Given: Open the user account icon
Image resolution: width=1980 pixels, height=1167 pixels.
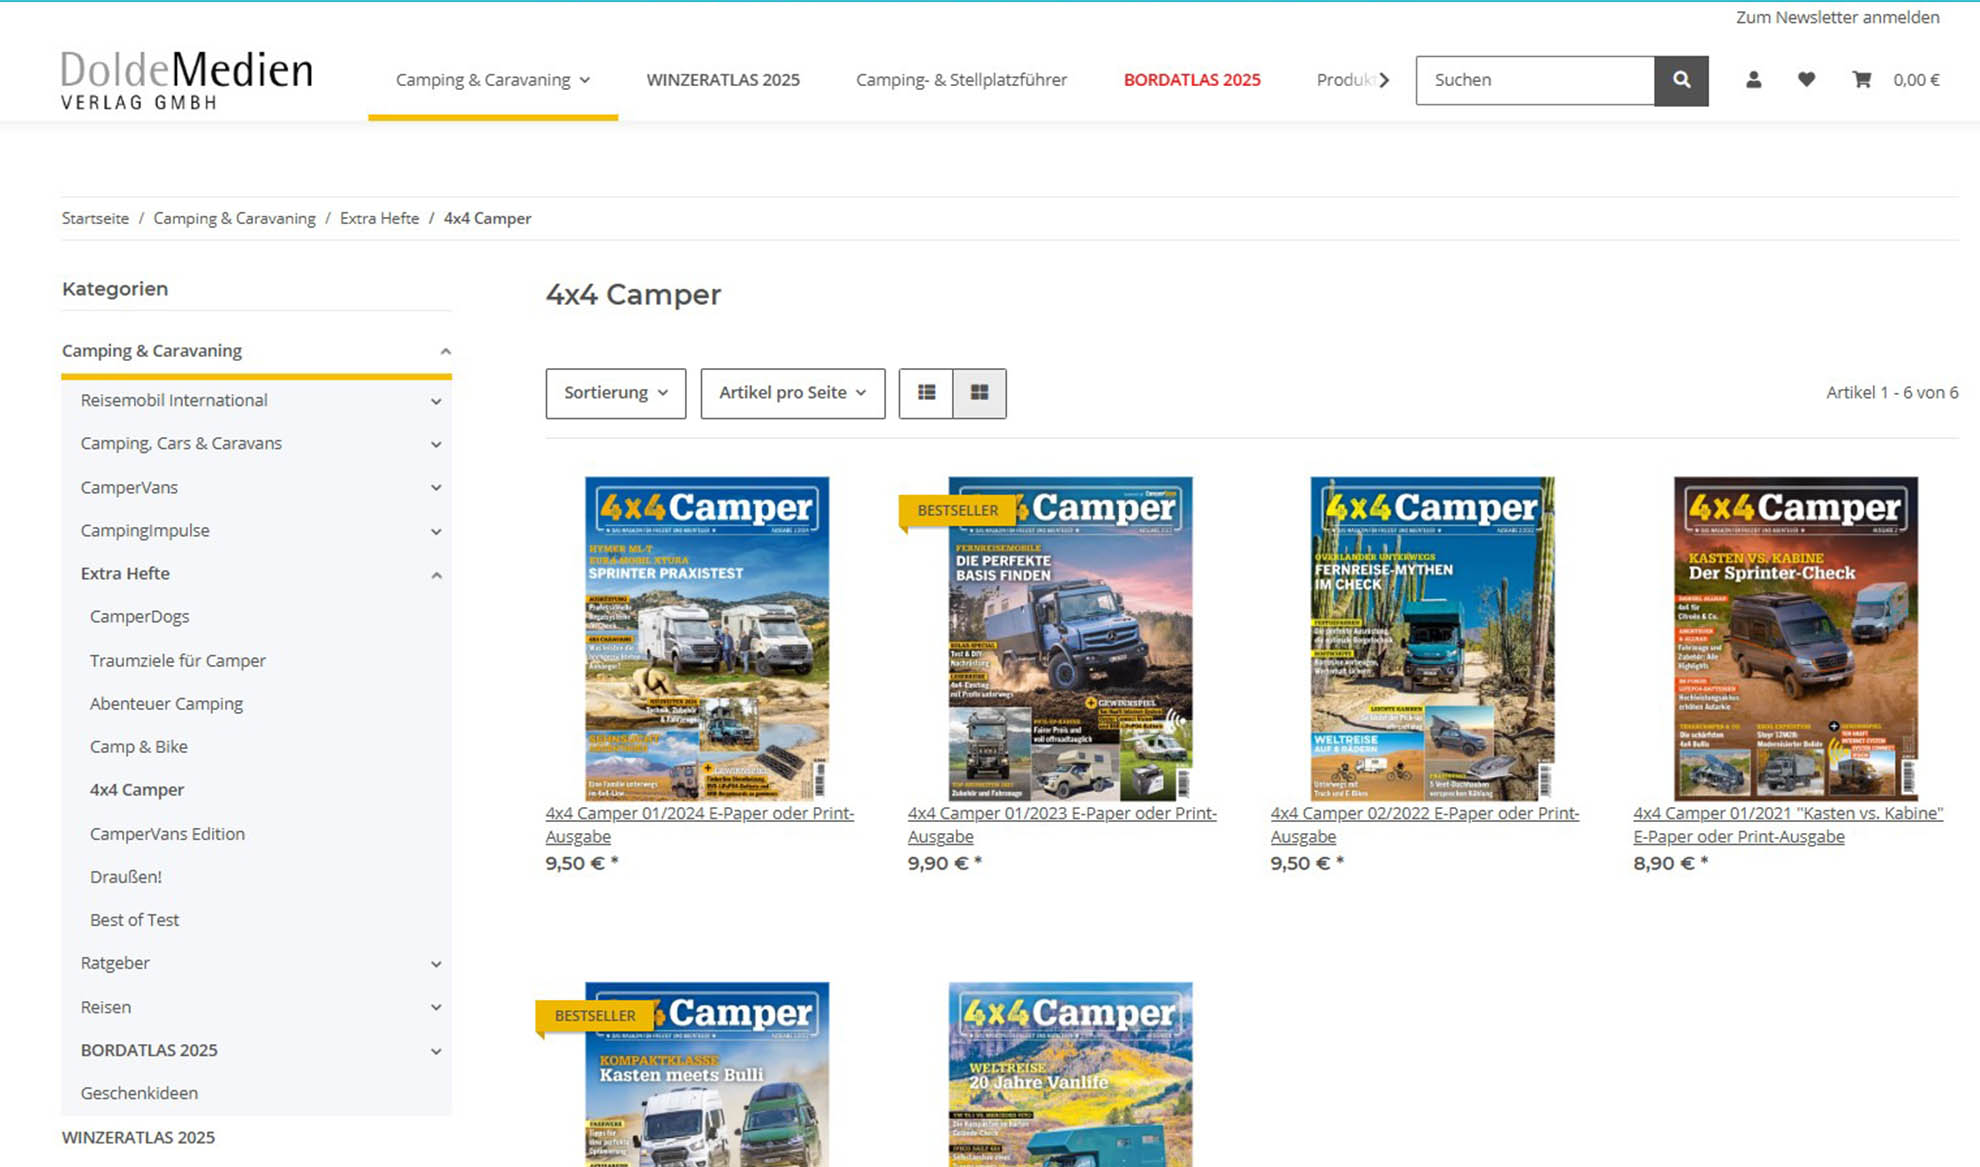Looking at the screenshot, I should pos(1753,80).
